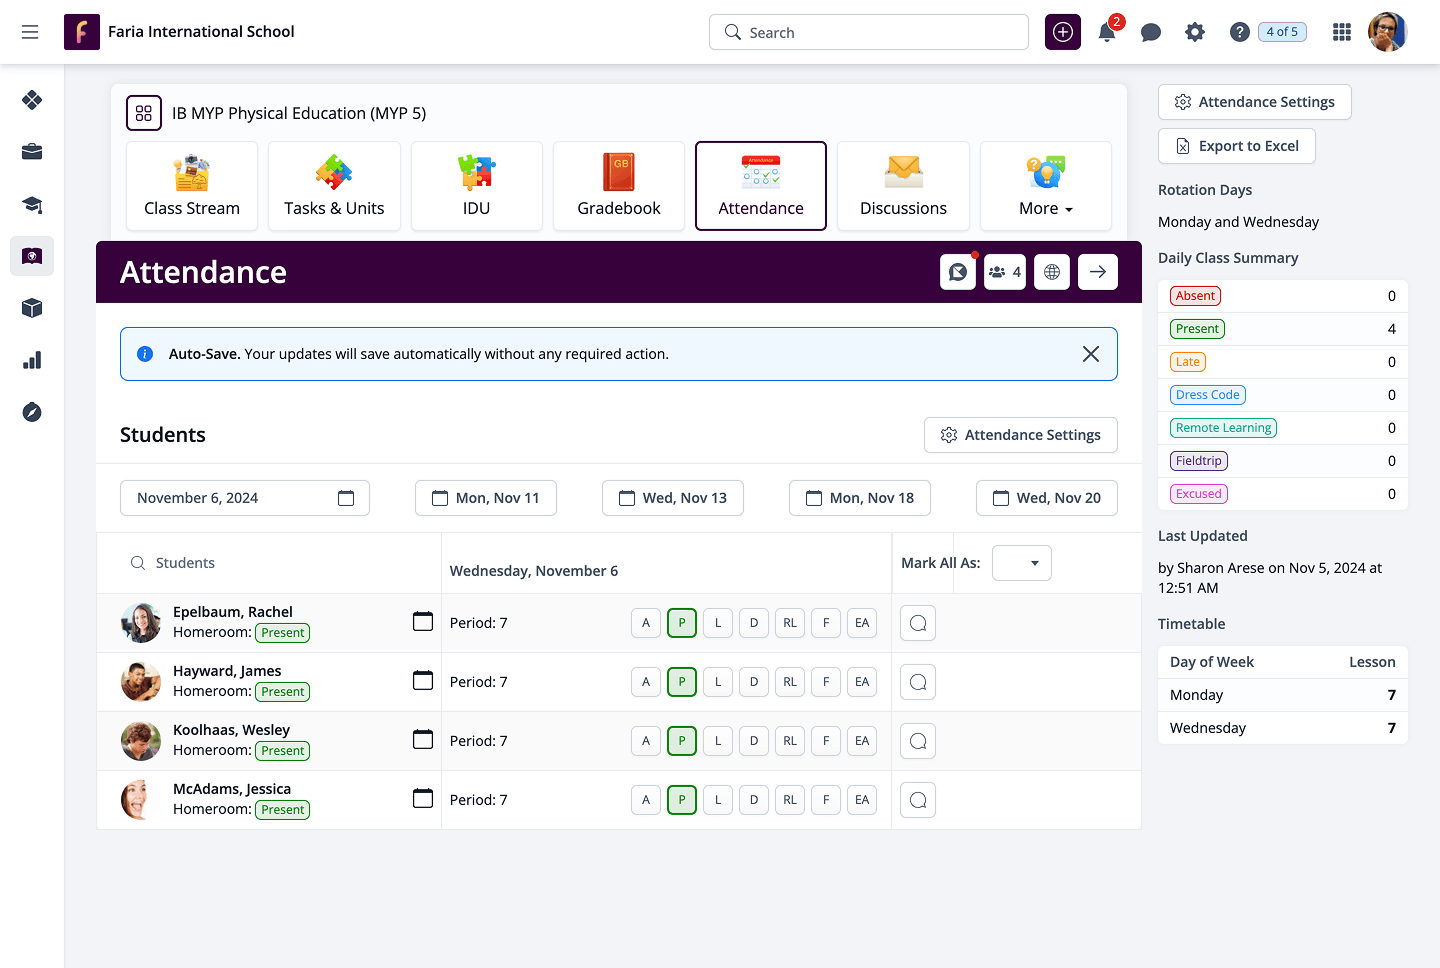Viewport: 1440px width, 968px height.
Task: Mark Rachel Epelbaum as Absent (A)
Action: (646, 623)
